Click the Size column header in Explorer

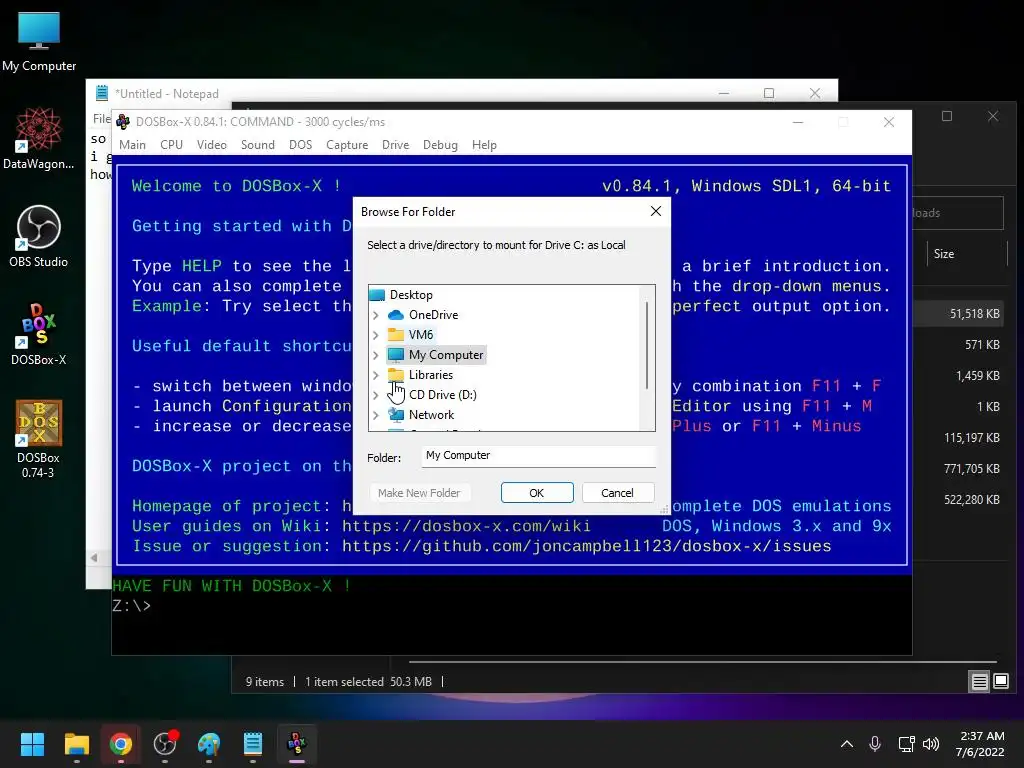[944, 253]
